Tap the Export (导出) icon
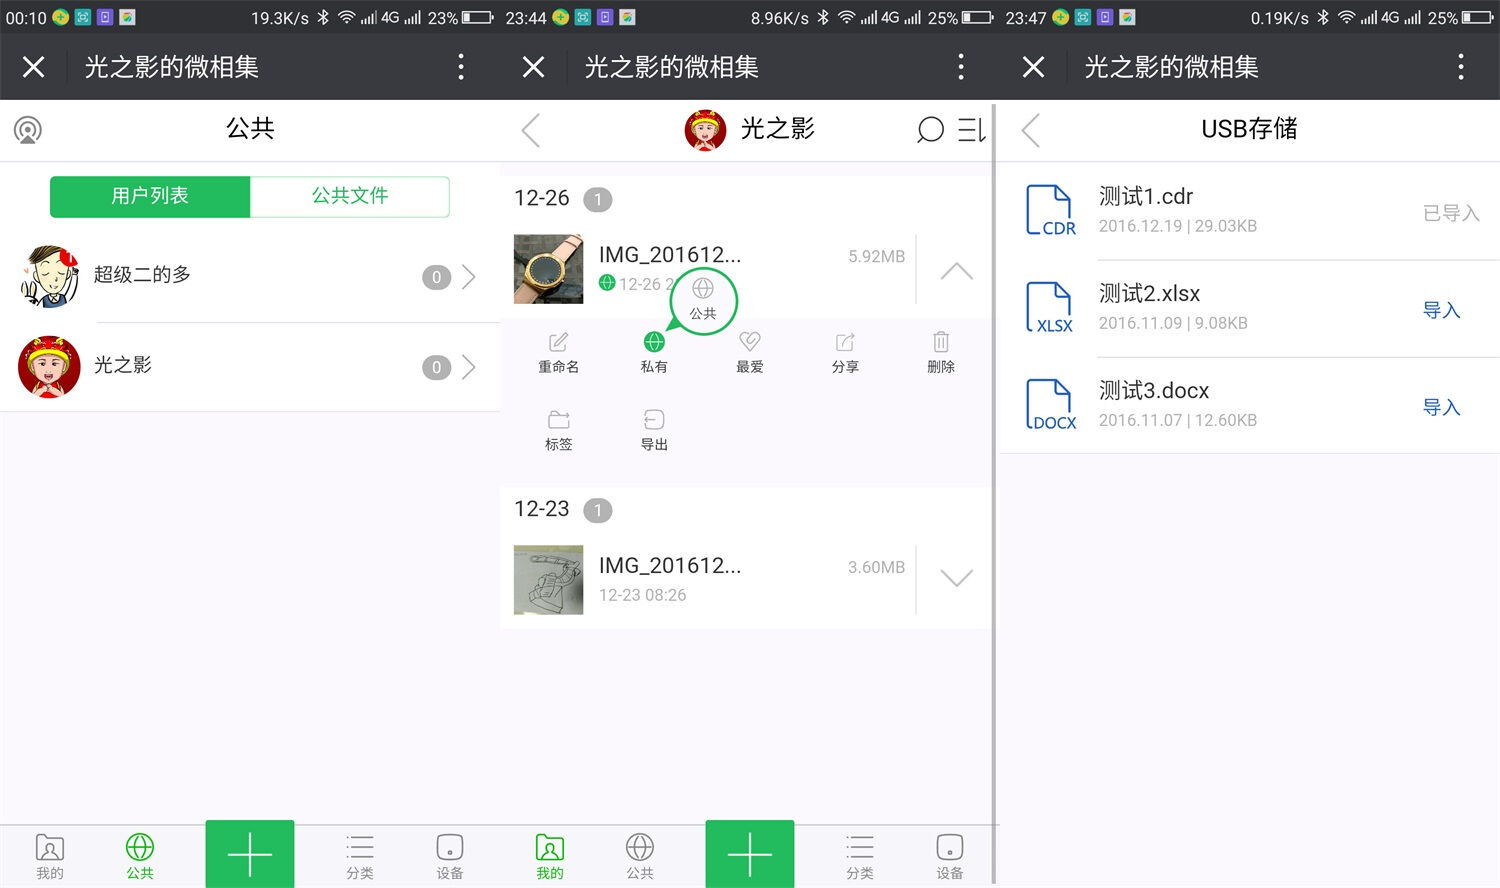1500x888 pixels. pyautogui.click(x=654, y=420)
